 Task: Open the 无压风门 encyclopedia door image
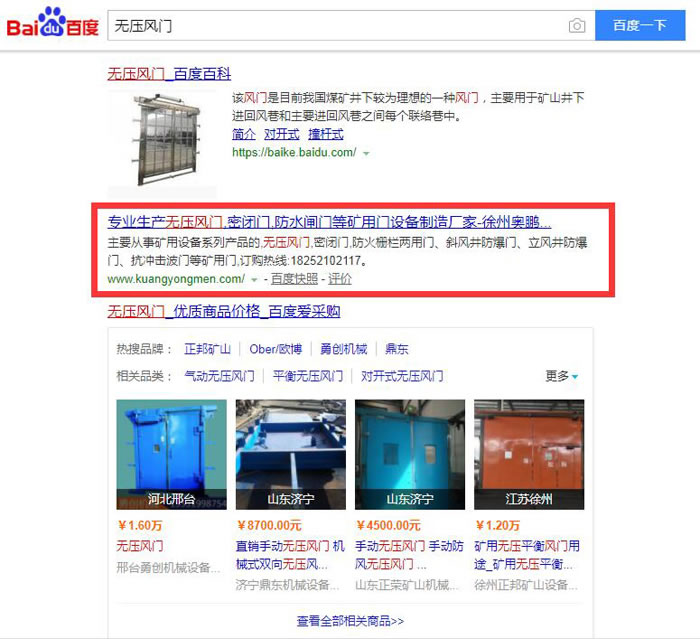pyautogui.click(x=162, y=141)
